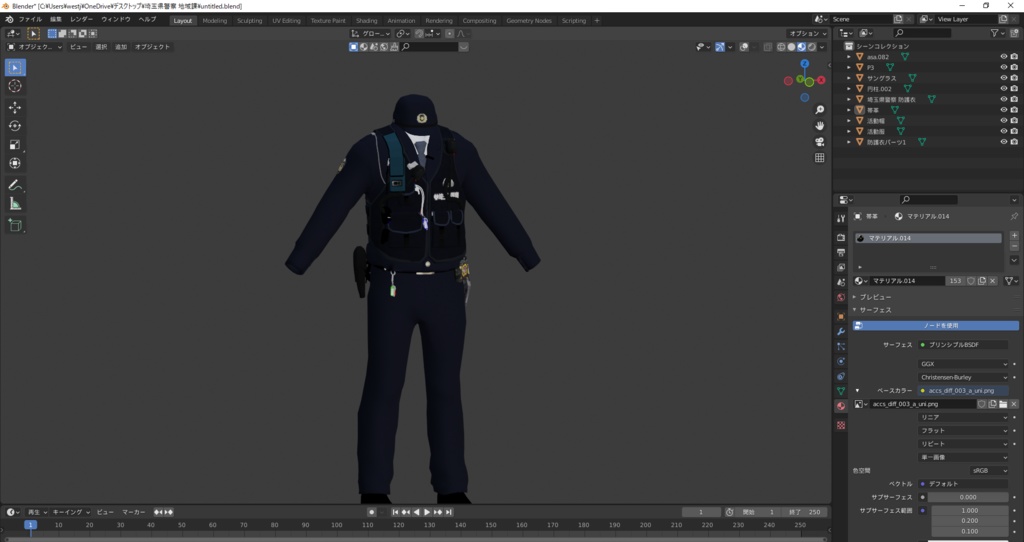Adjust the サブサーフェス value slider

968,497
